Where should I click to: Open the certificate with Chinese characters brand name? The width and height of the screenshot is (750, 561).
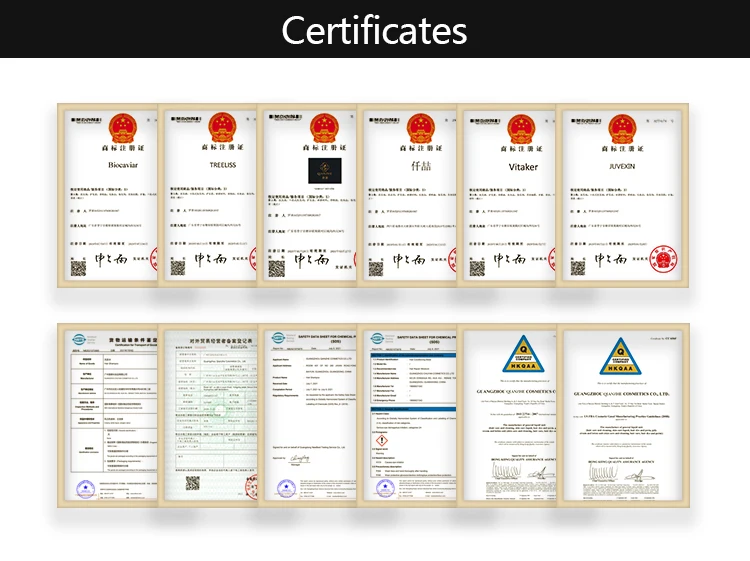click(x=407, y=196)
